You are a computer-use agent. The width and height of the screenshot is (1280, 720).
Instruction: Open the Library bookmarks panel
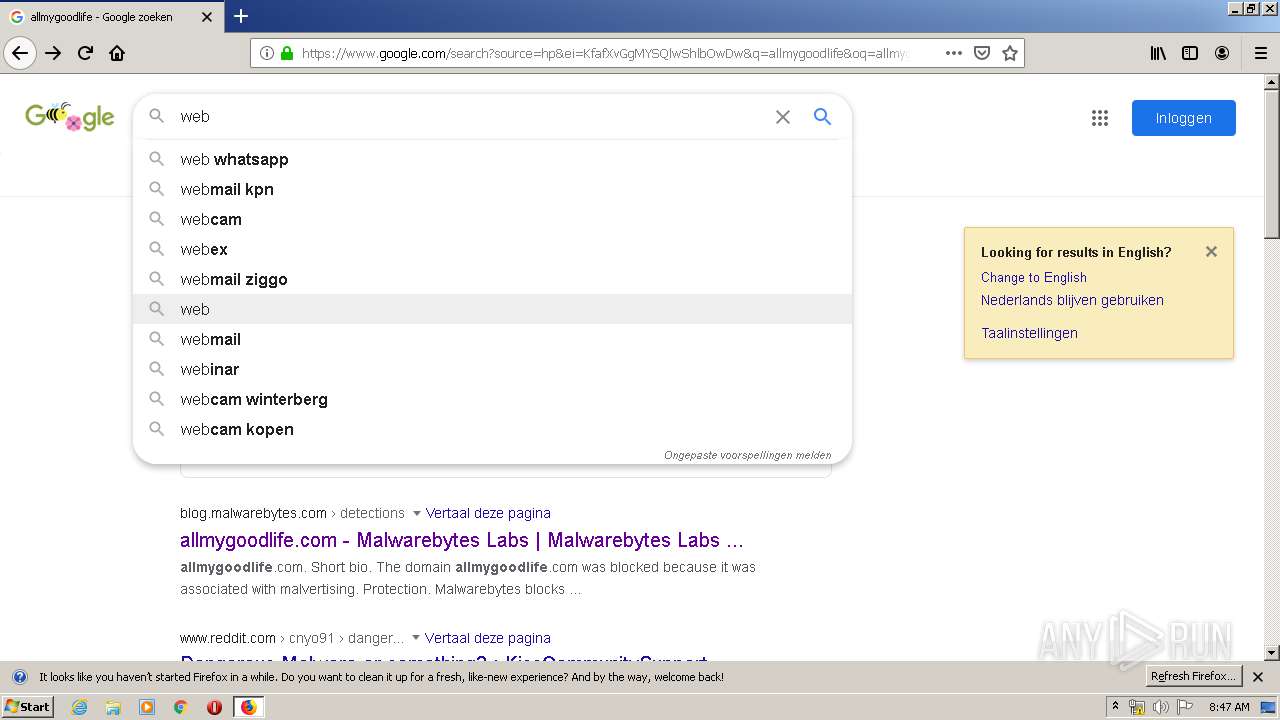(1158, 53)
